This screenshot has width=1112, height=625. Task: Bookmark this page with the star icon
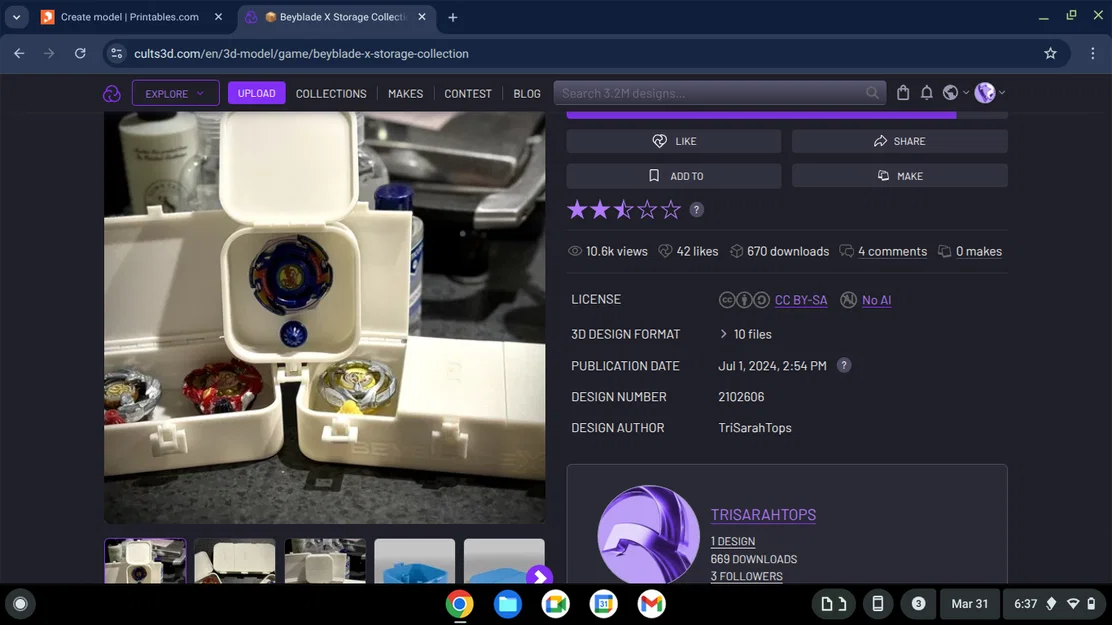click(1050, 53)
